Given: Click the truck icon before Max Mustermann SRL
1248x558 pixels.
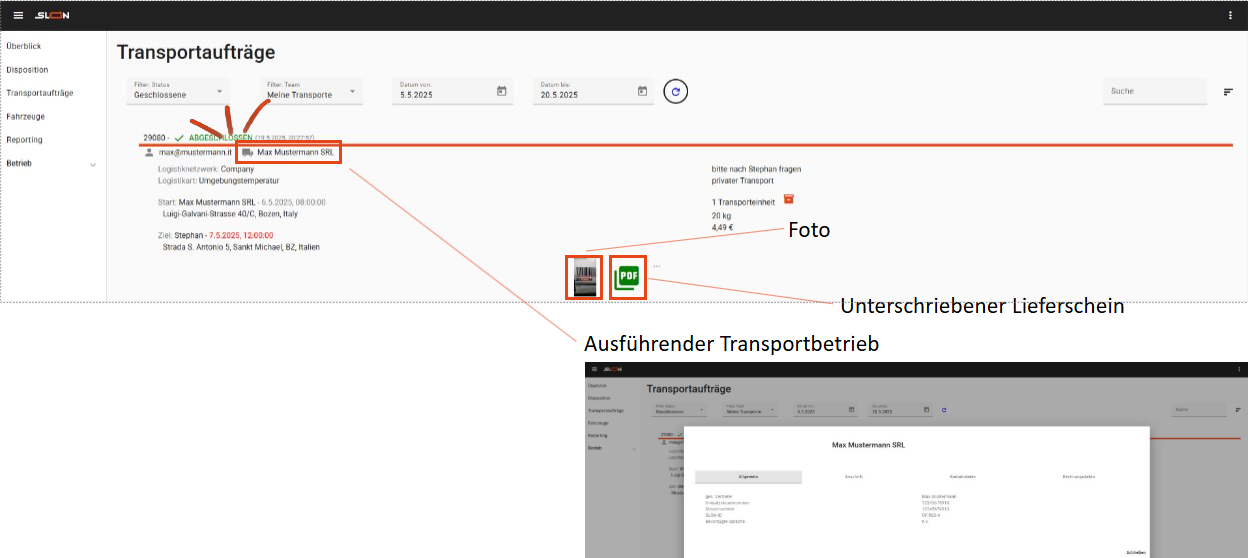Looking at the screenshot, I should coord(247,153).
